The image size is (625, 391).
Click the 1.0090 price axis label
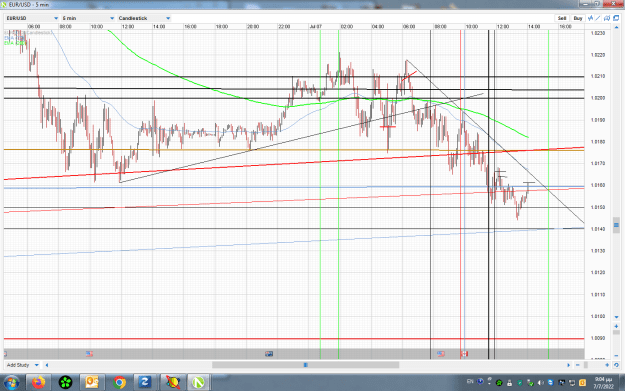point(597,338)
